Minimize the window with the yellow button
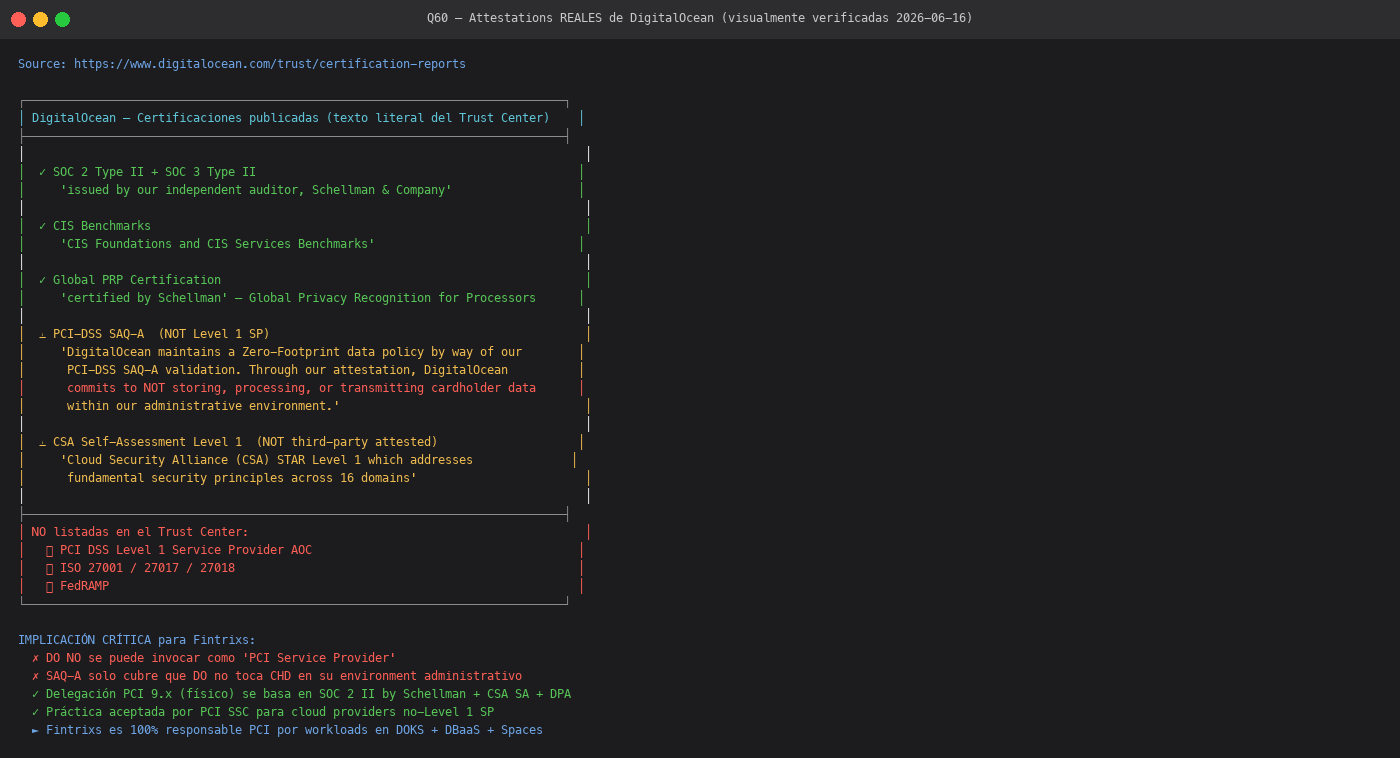This screenshot has height=758, width=1400. point(40,19)
